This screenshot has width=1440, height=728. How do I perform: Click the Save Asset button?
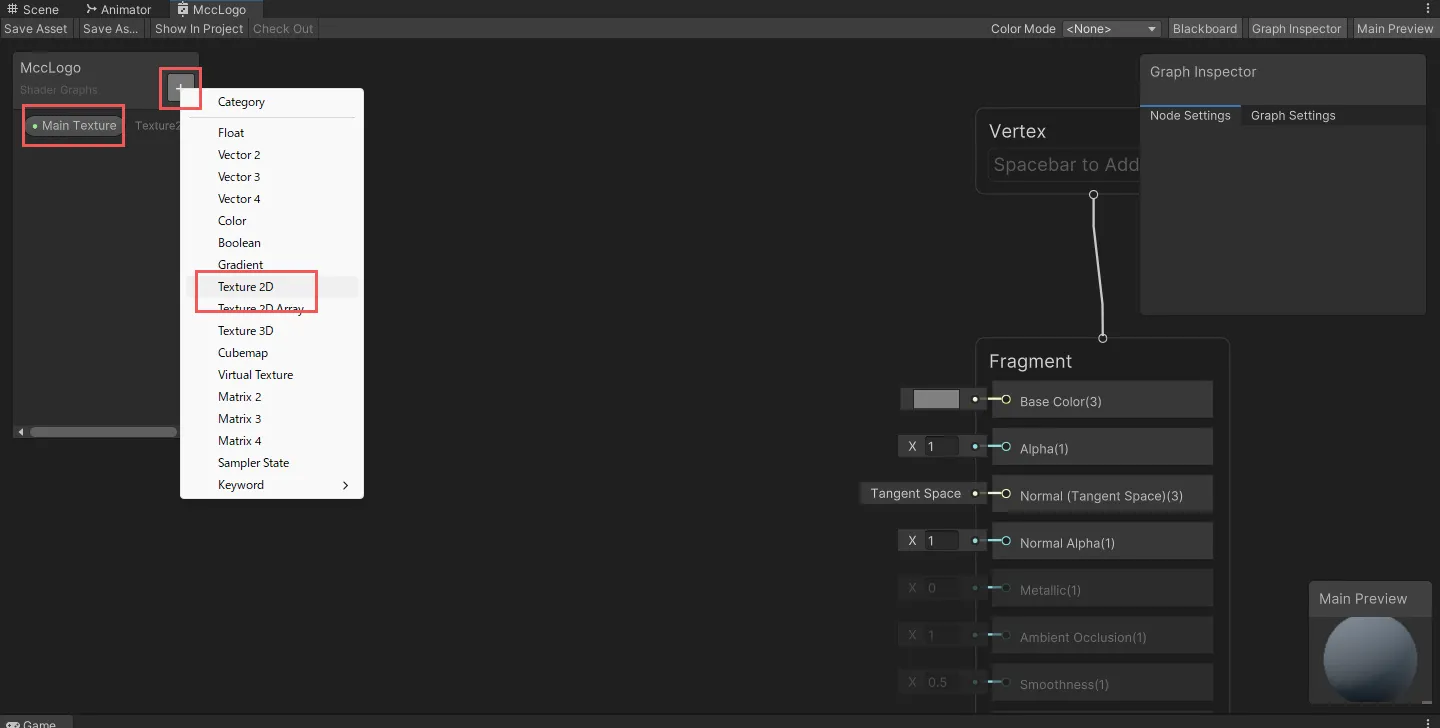[x=36, y=29]
